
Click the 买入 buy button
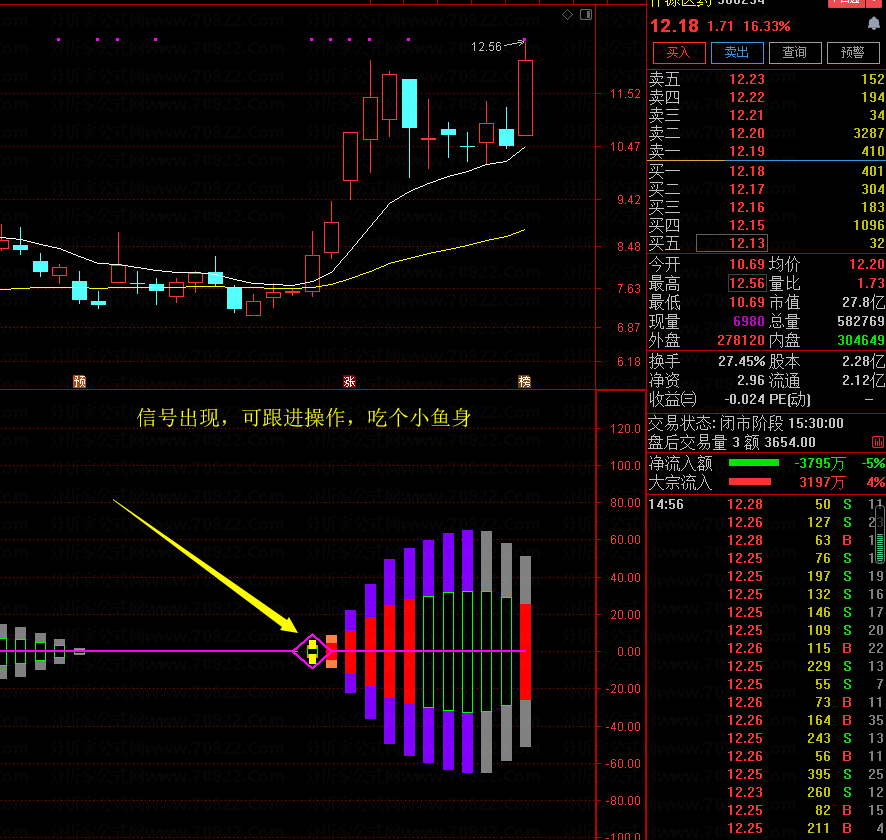click(679, 53)
